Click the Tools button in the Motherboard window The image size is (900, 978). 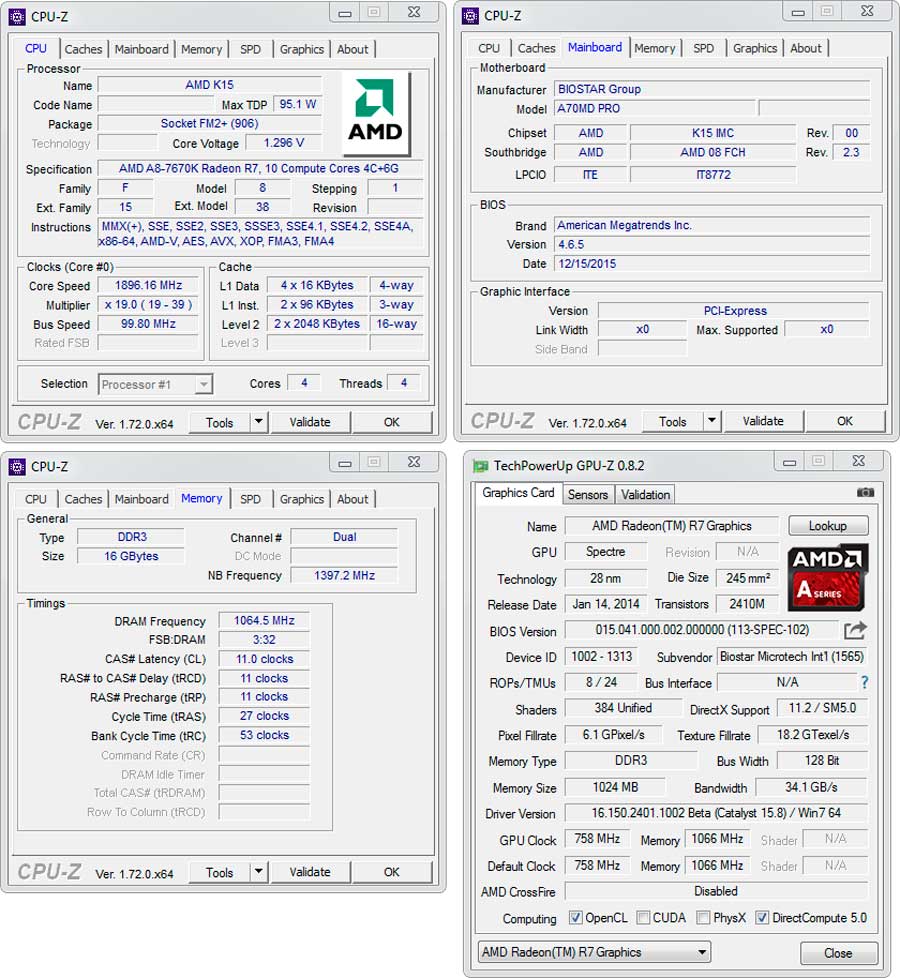(672, 421)
